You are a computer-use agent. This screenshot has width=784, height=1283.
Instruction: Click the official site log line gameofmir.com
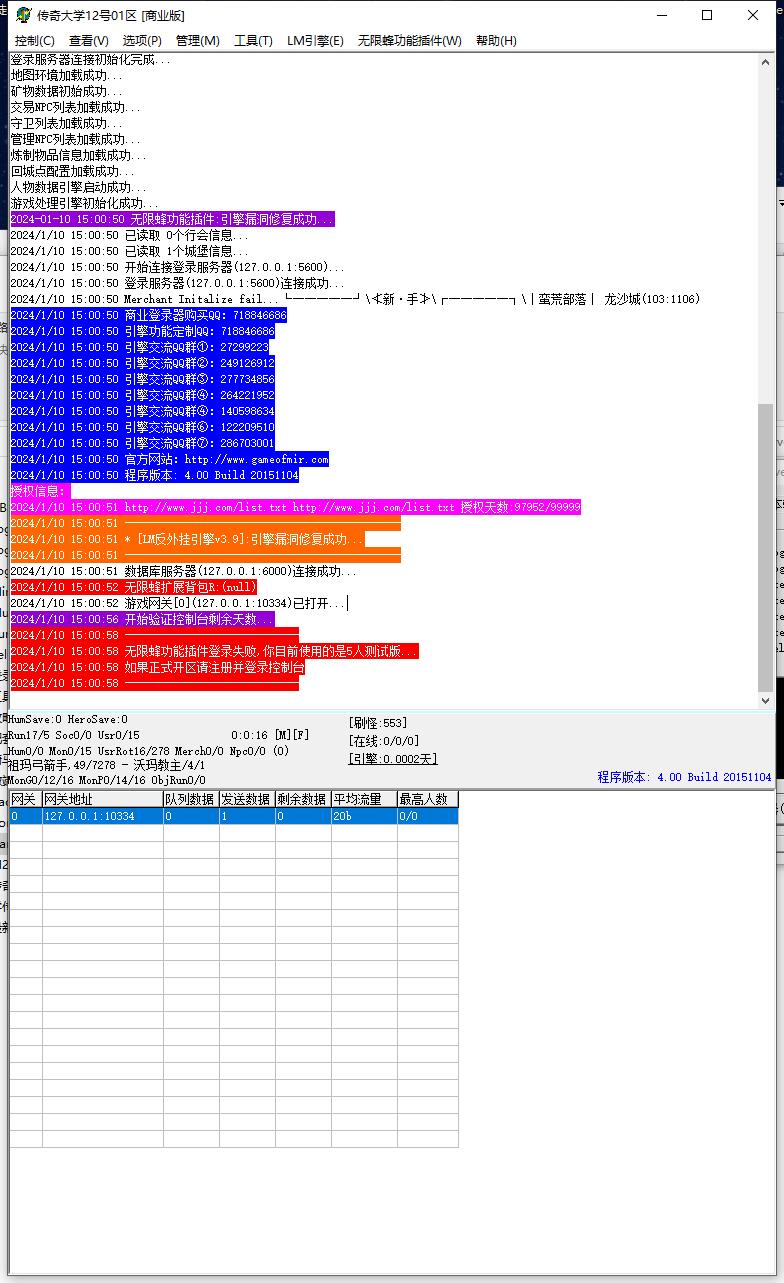tap(169, 459)
